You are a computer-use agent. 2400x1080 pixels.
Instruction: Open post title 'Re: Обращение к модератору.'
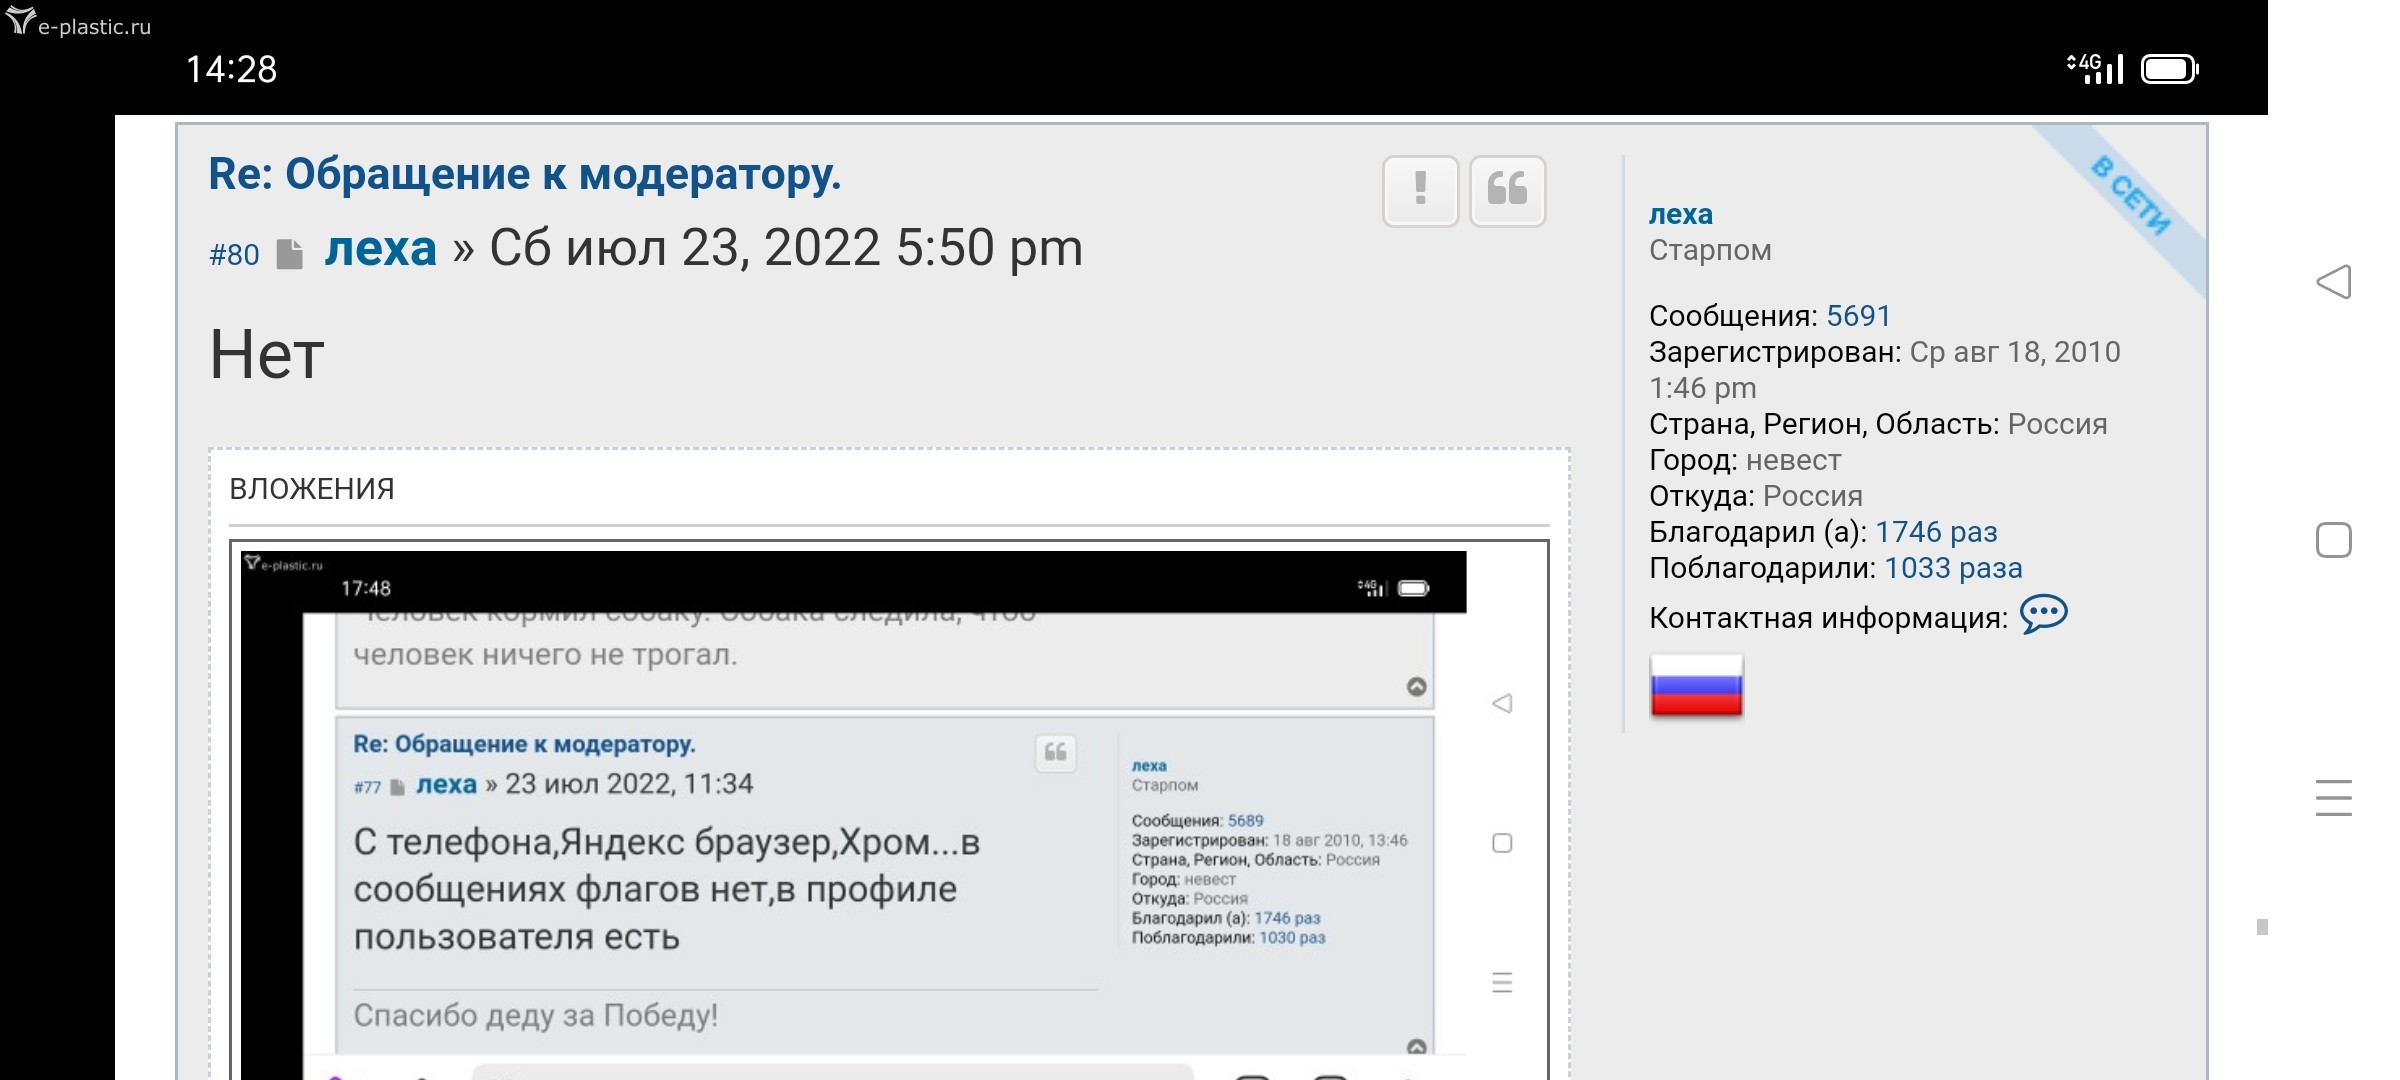(524, 174)
